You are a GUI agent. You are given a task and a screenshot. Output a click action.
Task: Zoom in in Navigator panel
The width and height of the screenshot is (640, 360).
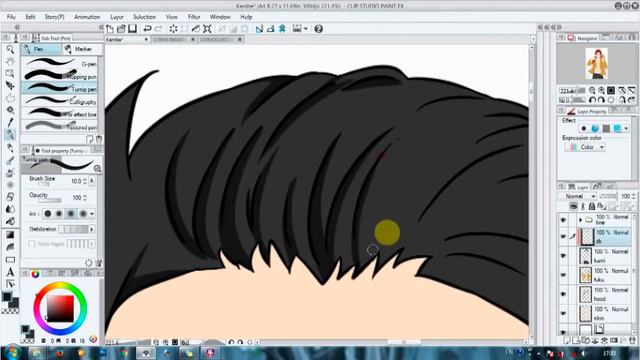(x=602, y=91)
